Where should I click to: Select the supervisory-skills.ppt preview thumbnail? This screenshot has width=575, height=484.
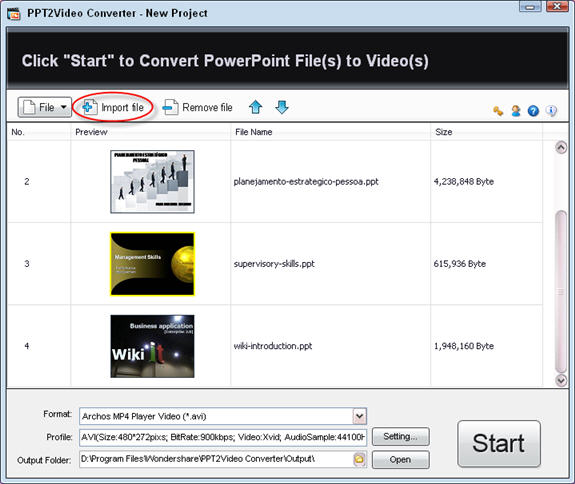pyautogui.click(x=152, y=264)
